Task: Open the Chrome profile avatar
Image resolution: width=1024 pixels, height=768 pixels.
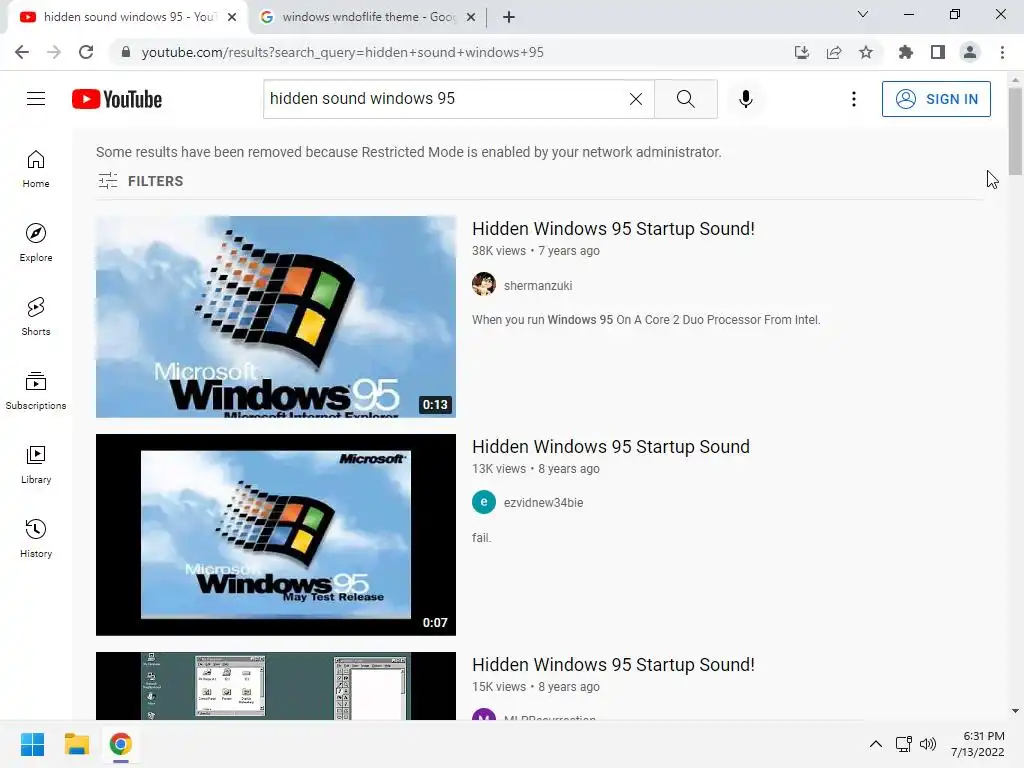Action: click(x=970, y=52)
